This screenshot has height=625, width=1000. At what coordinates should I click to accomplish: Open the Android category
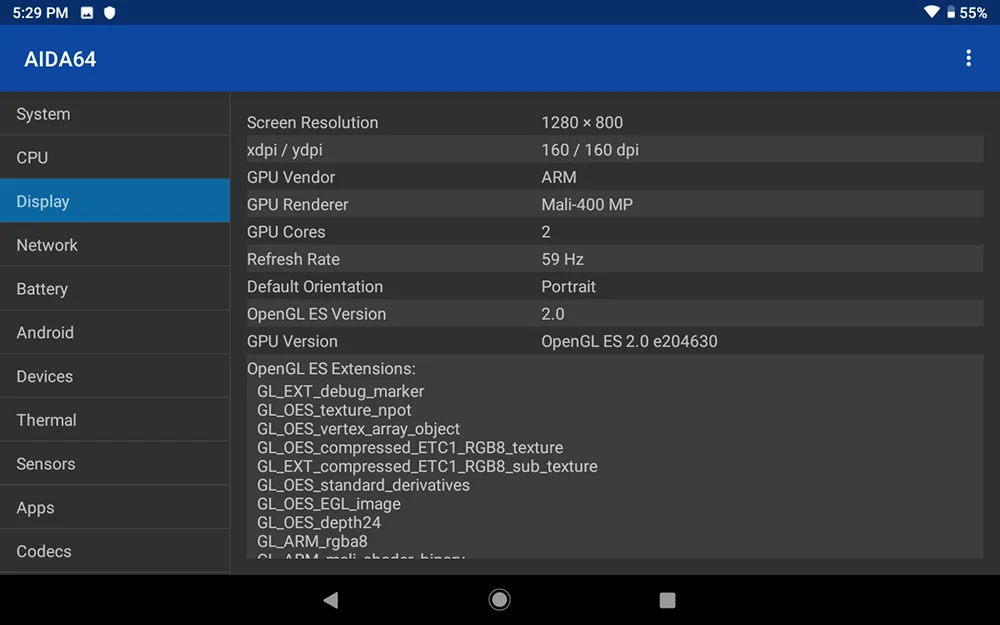coord(115,332)
